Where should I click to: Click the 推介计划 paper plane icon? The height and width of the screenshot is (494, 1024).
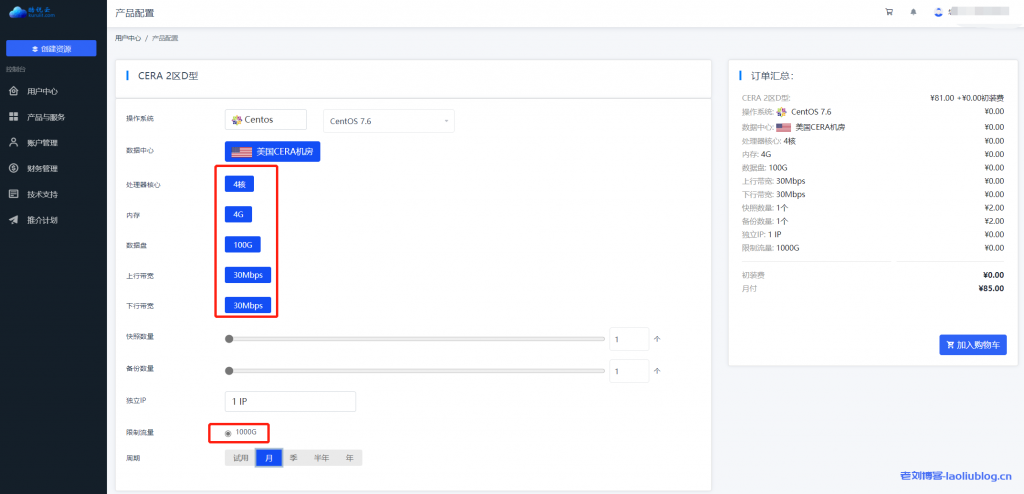[13, 220]
